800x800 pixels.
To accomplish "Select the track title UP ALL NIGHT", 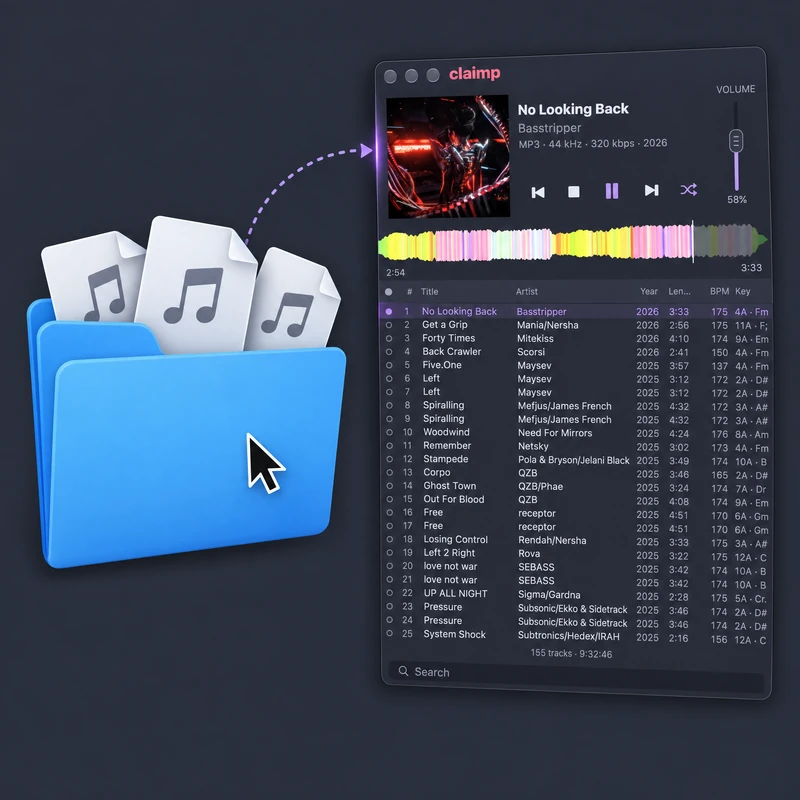I will tap(455, 593).
